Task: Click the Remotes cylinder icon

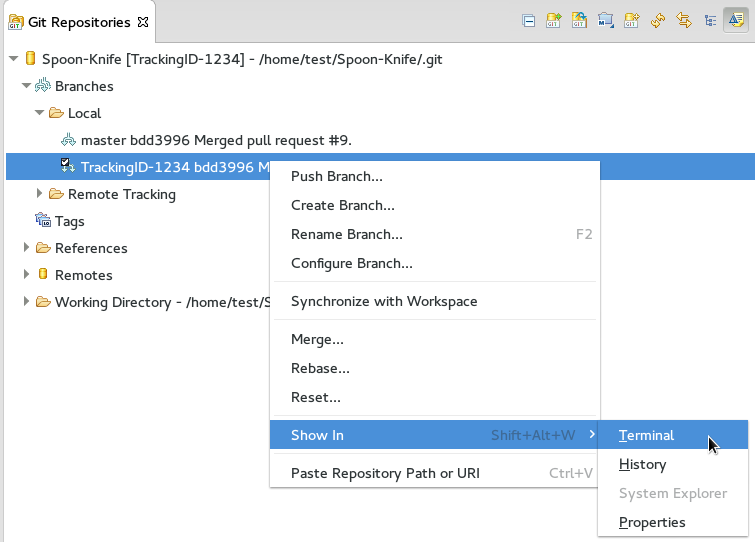Action: tap(43, 273)
